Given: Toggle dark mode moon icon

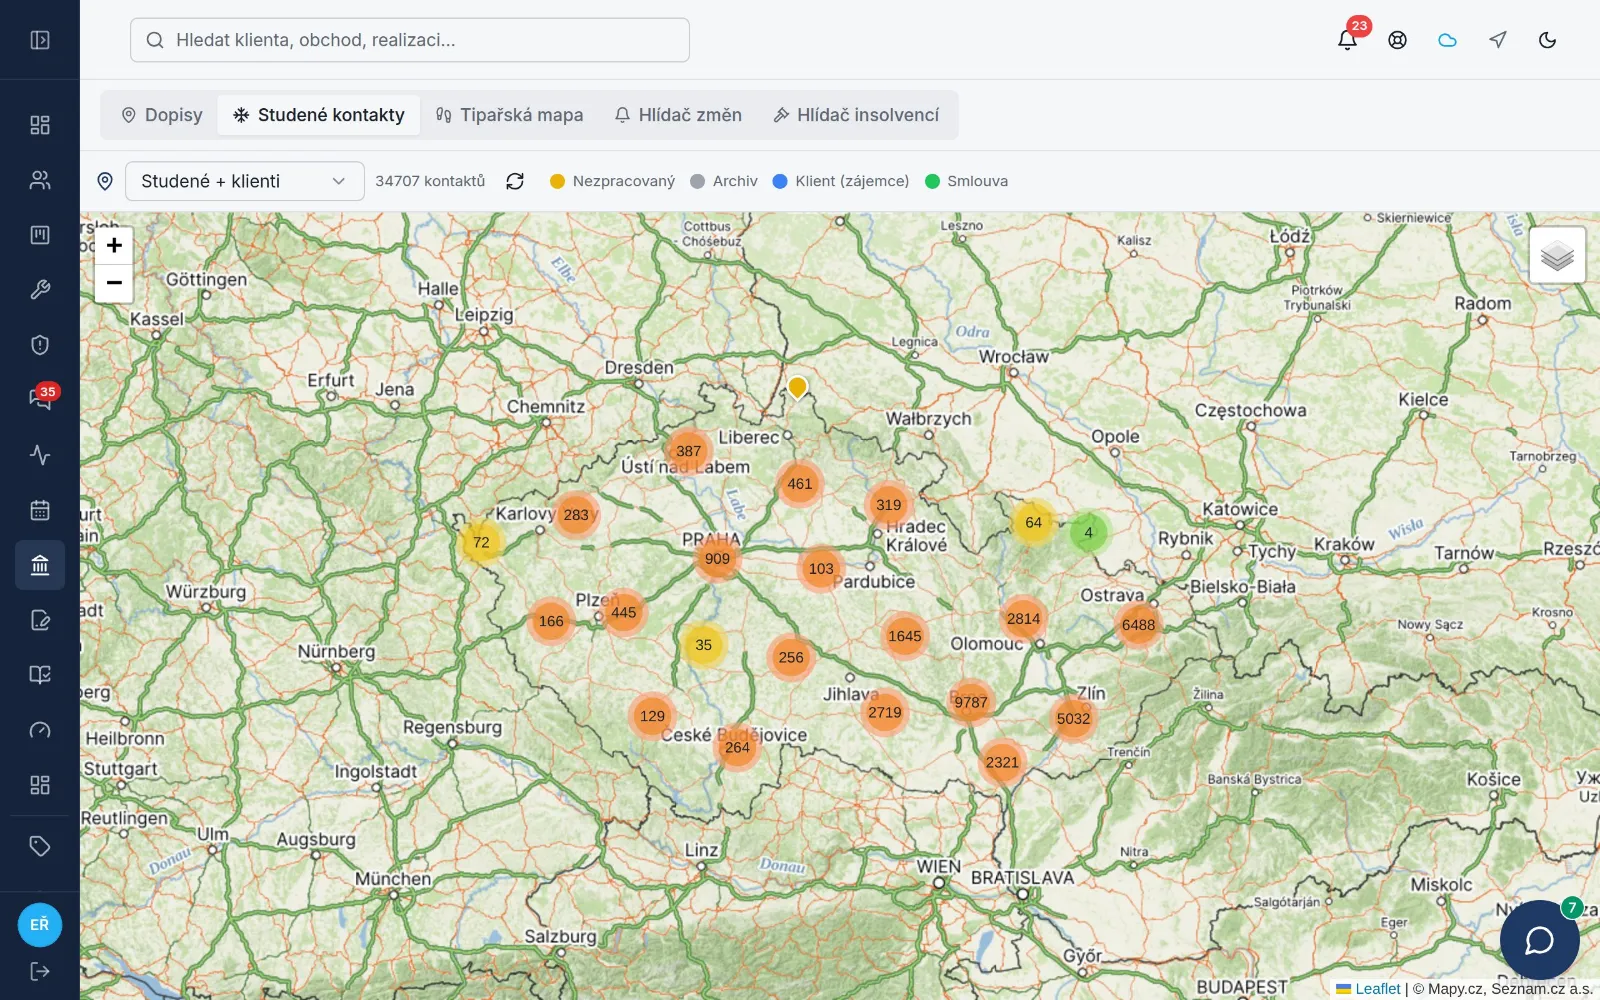Looking at the screenshot, I should click(x=1547, y=40).
